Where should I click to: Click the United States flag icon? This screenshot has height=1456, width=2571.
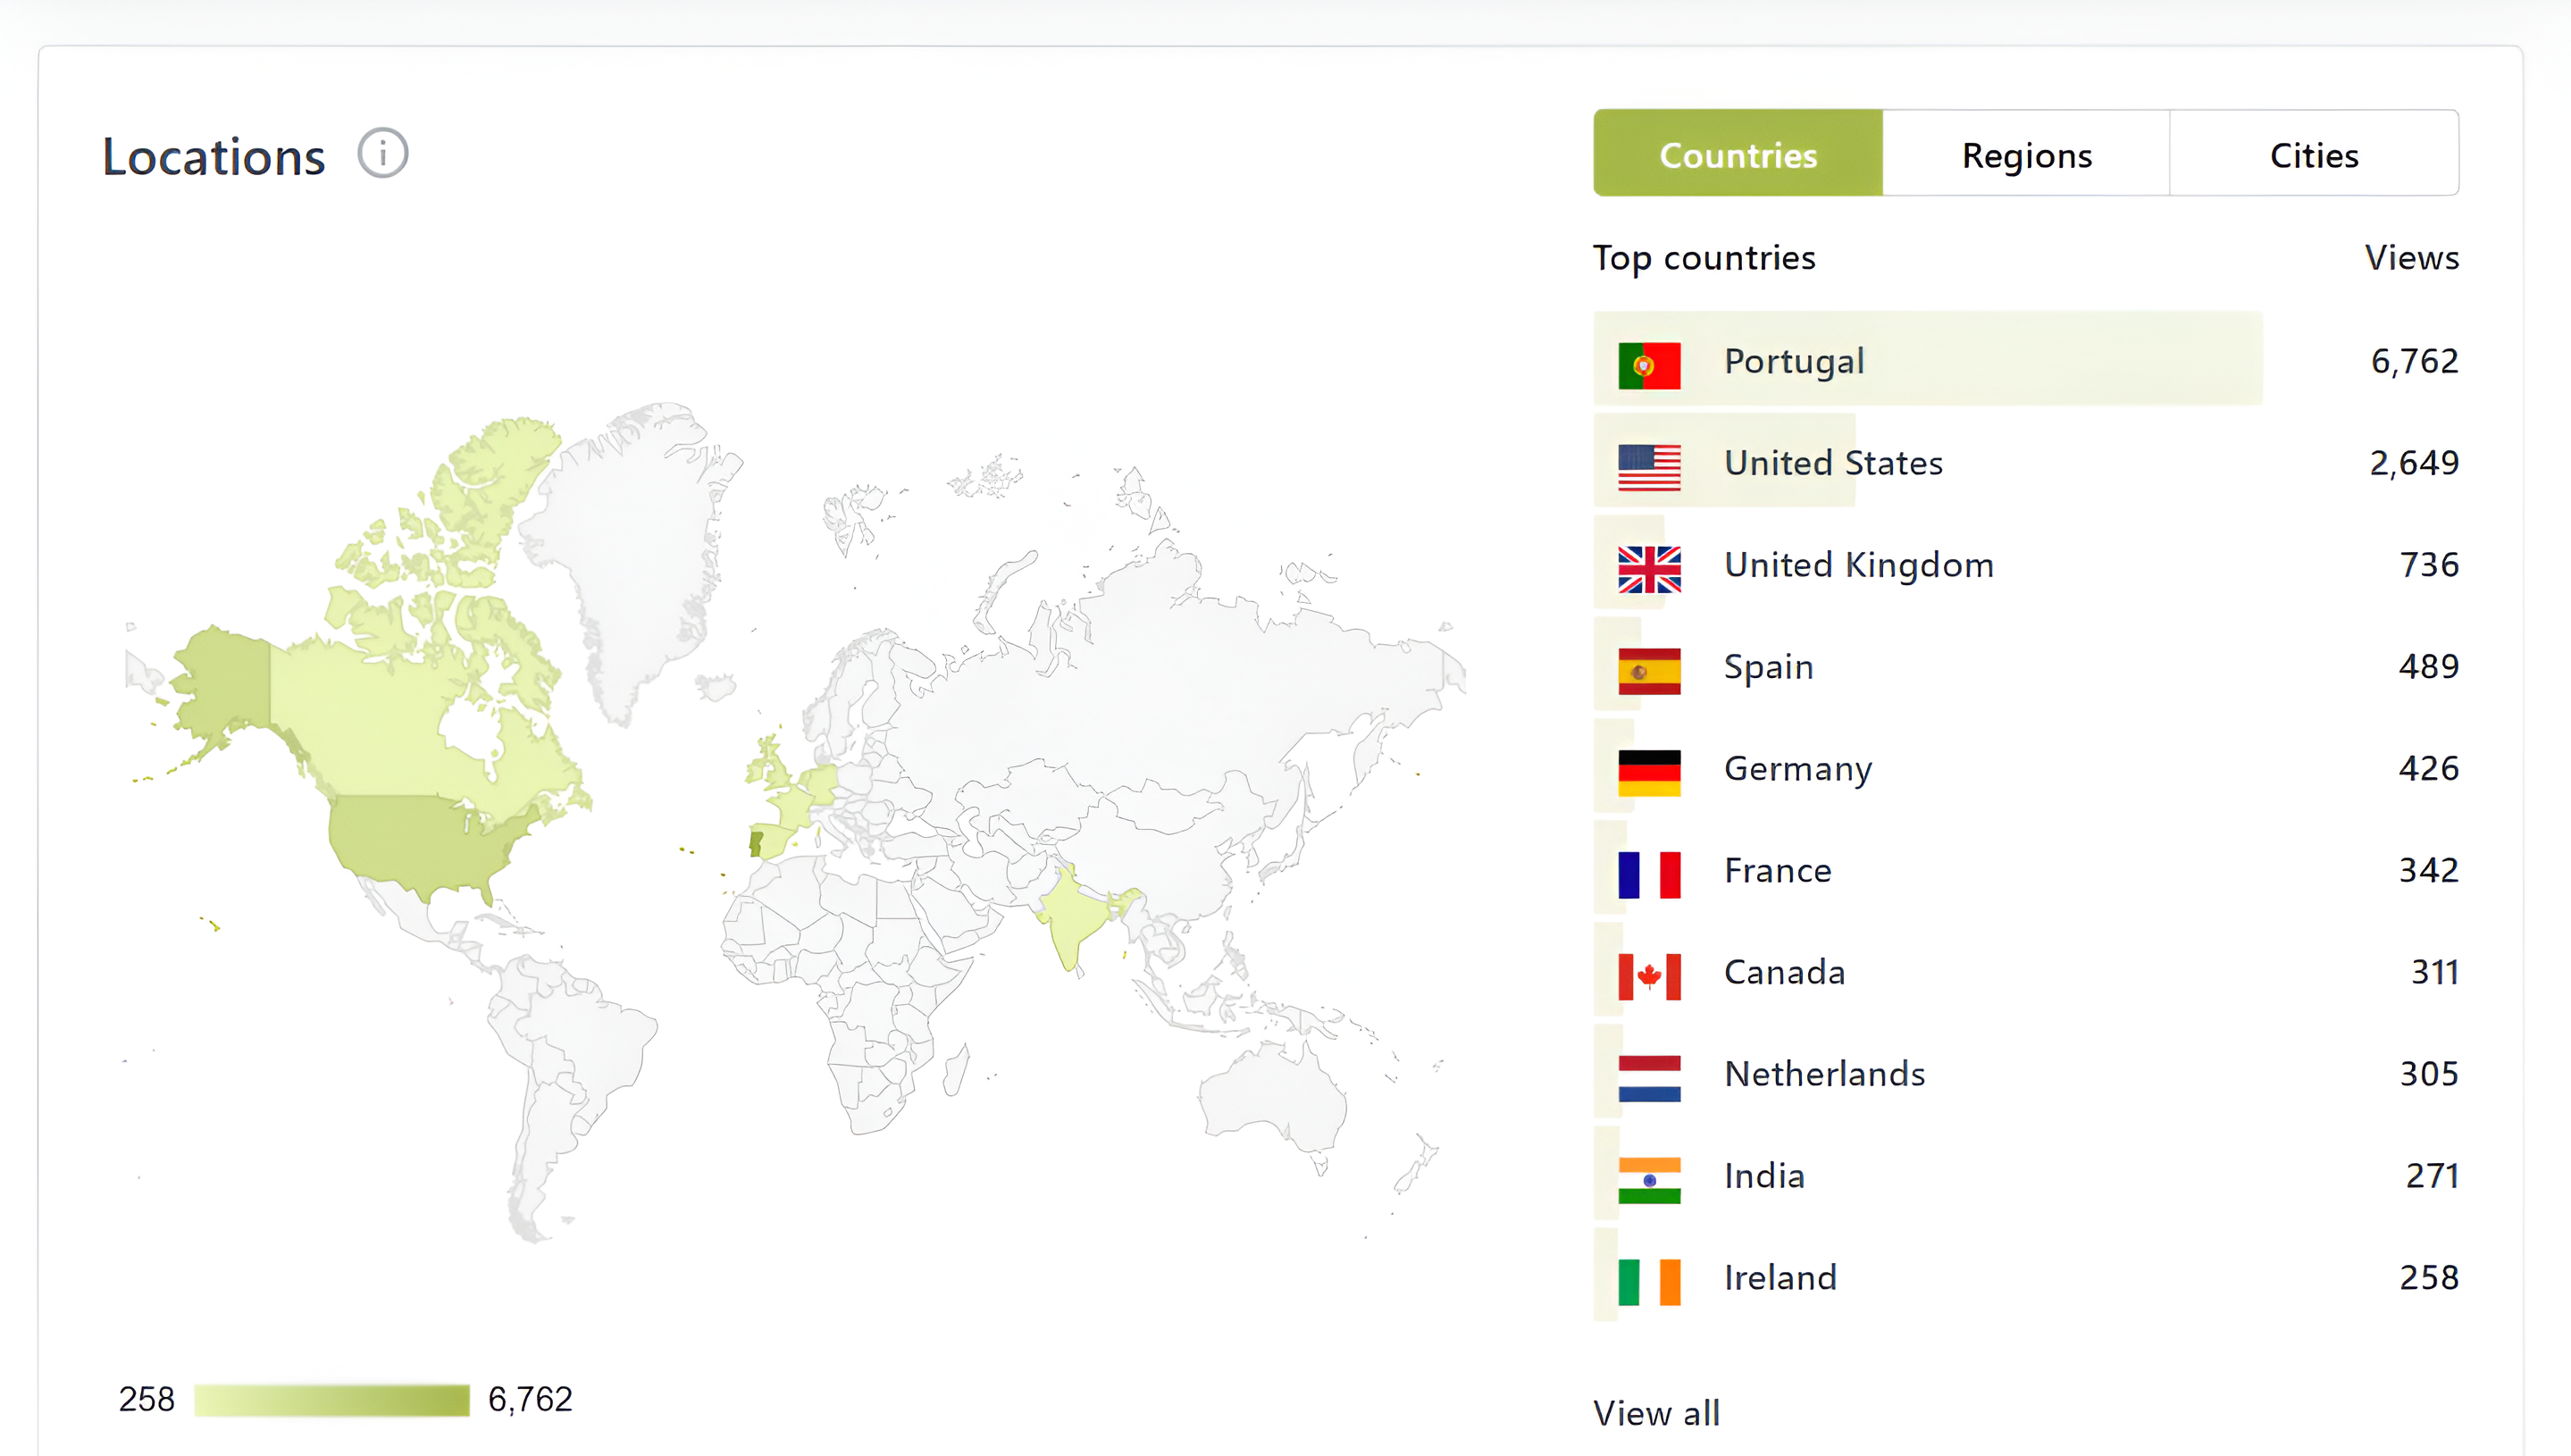click(1649, 465)
